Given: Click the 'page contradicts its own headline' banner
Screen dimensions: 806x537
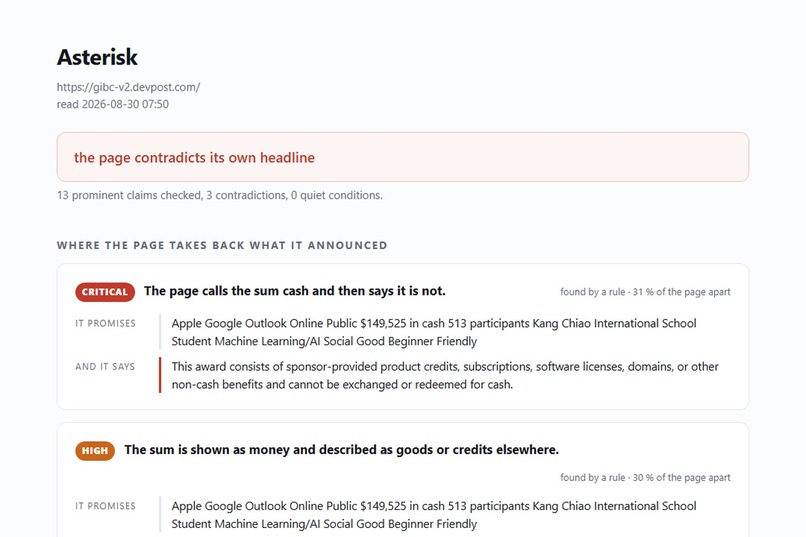Looking at the screenshot, I should pos(402,157).
